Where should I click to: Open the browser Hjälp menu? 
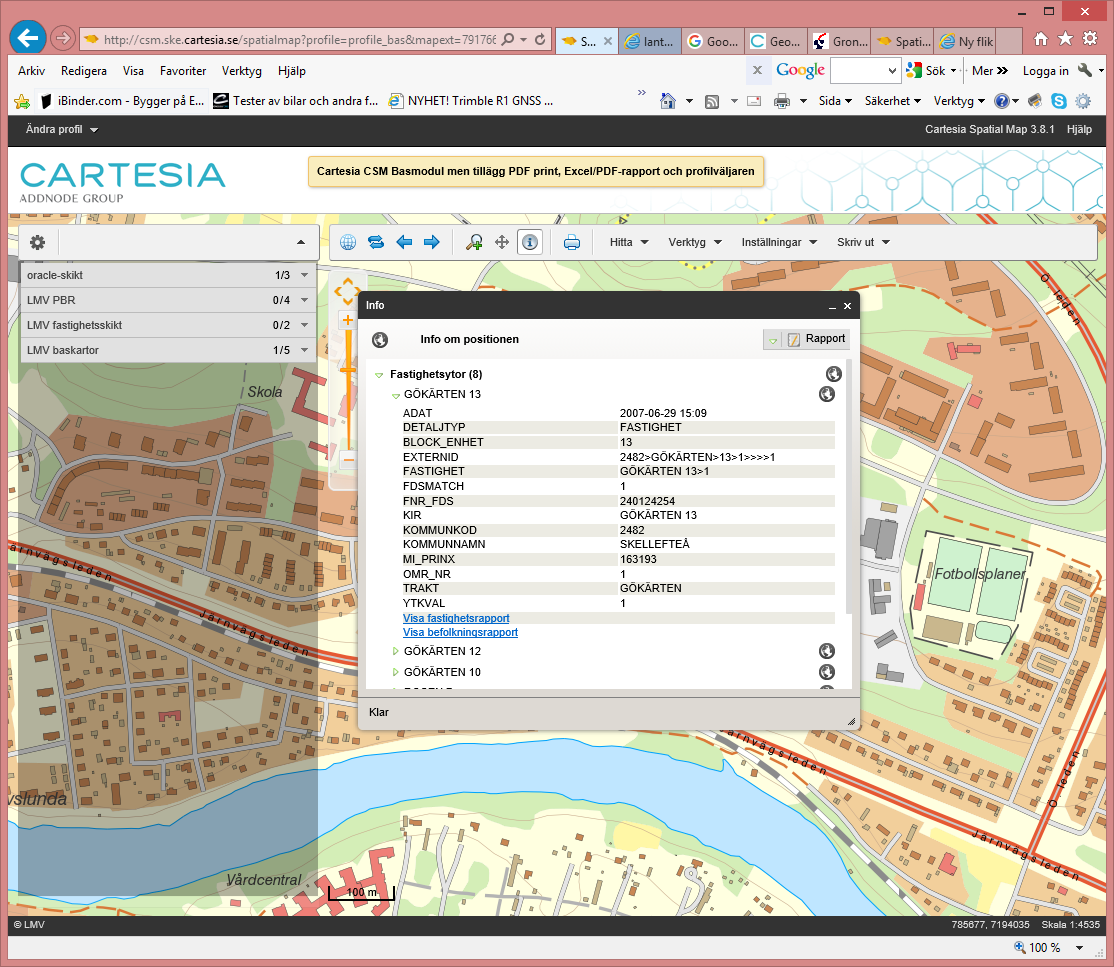(291, 71)
